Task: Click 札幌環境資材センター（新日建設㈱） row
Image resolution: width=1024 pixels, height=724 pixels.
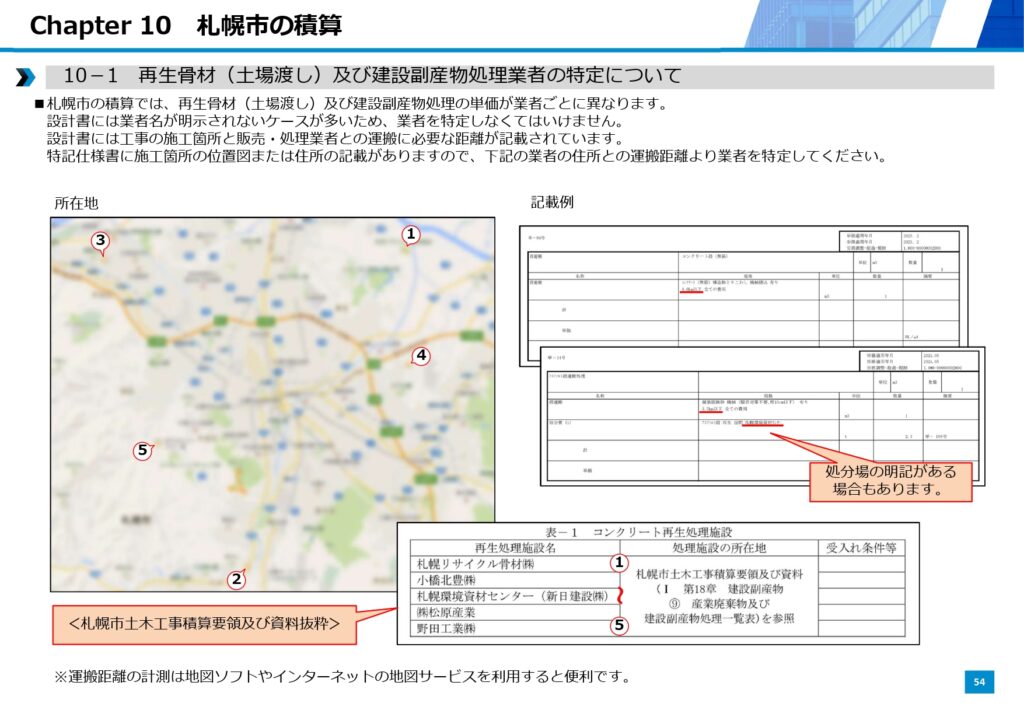Action: [x=512, y=596]
